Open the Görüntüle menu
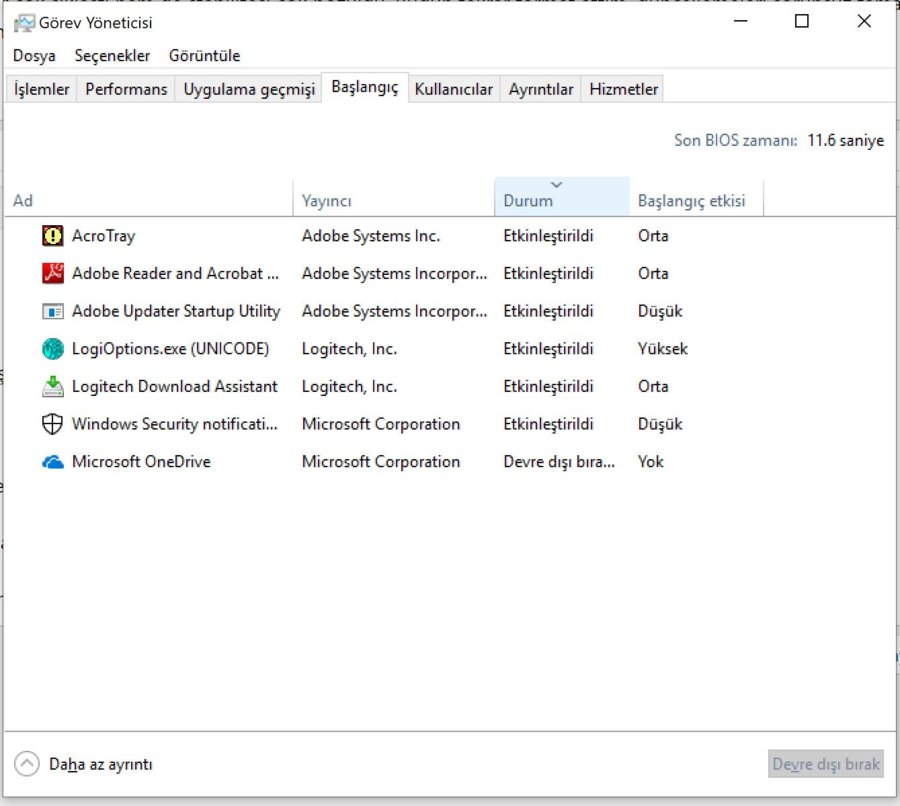The height and width of the screenshot is (806, 900). pyautogui.click(x=204, y=56)
